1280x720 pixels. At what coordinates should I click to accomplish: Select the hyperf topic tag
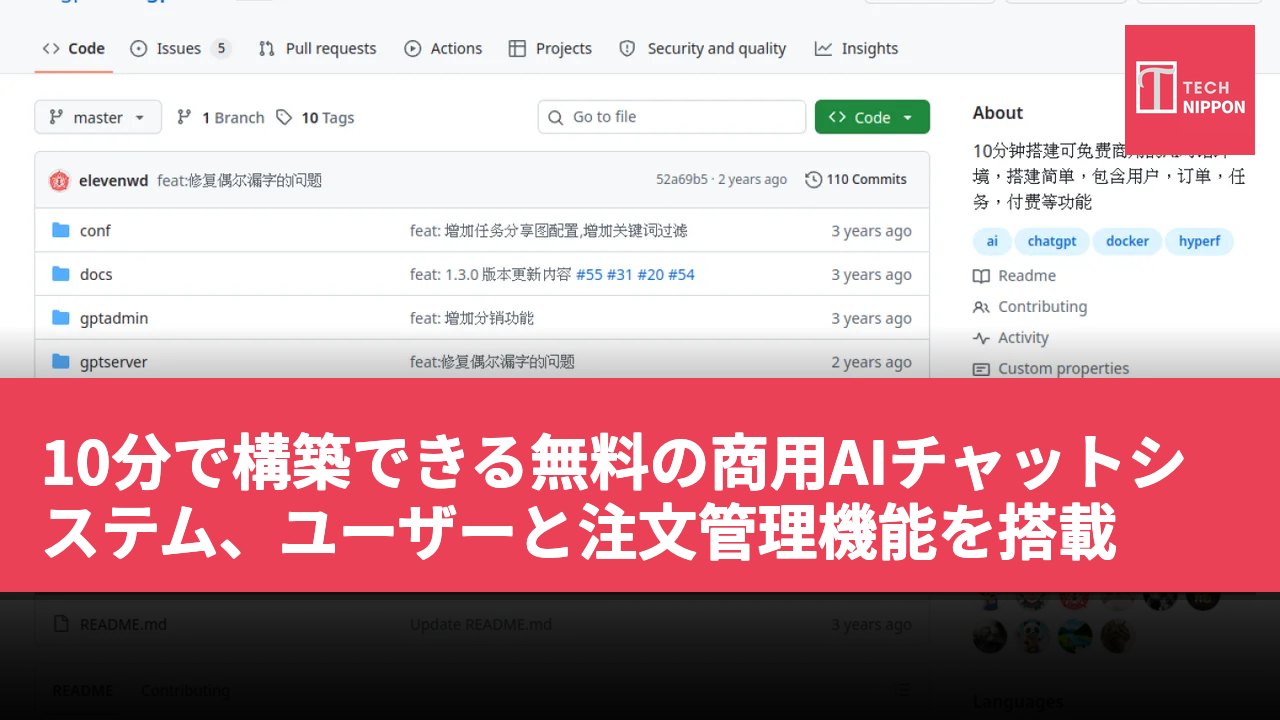pos(1199,241)
